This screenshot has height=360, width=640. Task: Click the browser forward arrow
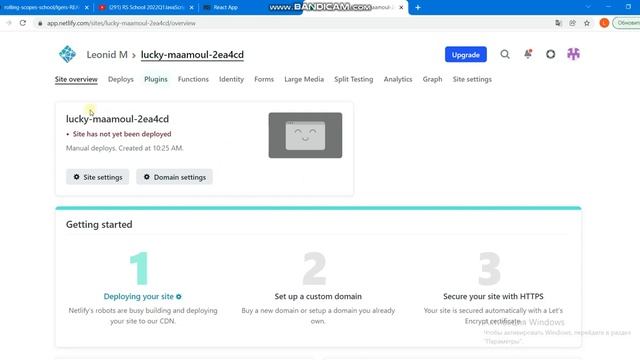9,23
